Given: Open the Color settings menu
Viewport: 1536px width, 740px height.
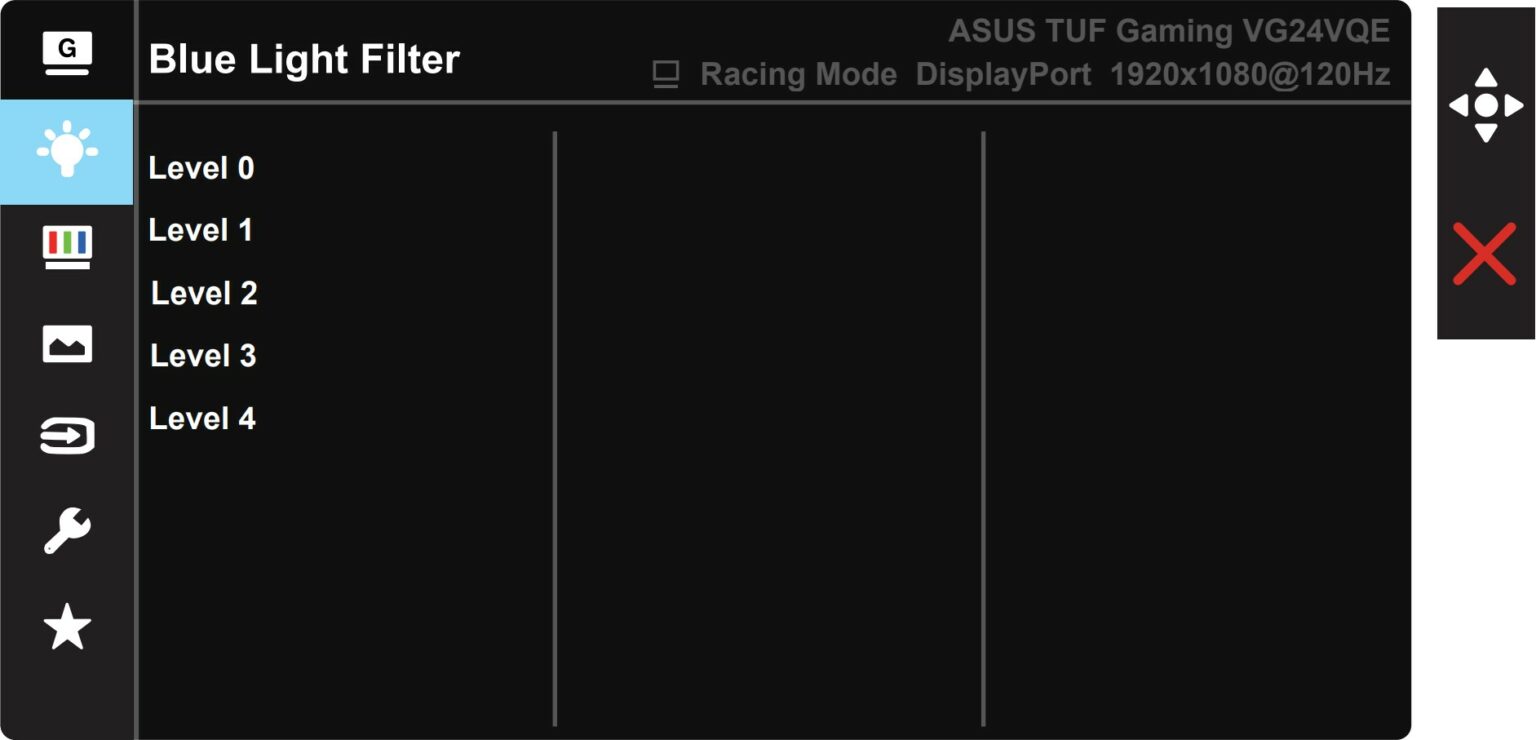Looking at the screenshot, I should click(66, 246).
